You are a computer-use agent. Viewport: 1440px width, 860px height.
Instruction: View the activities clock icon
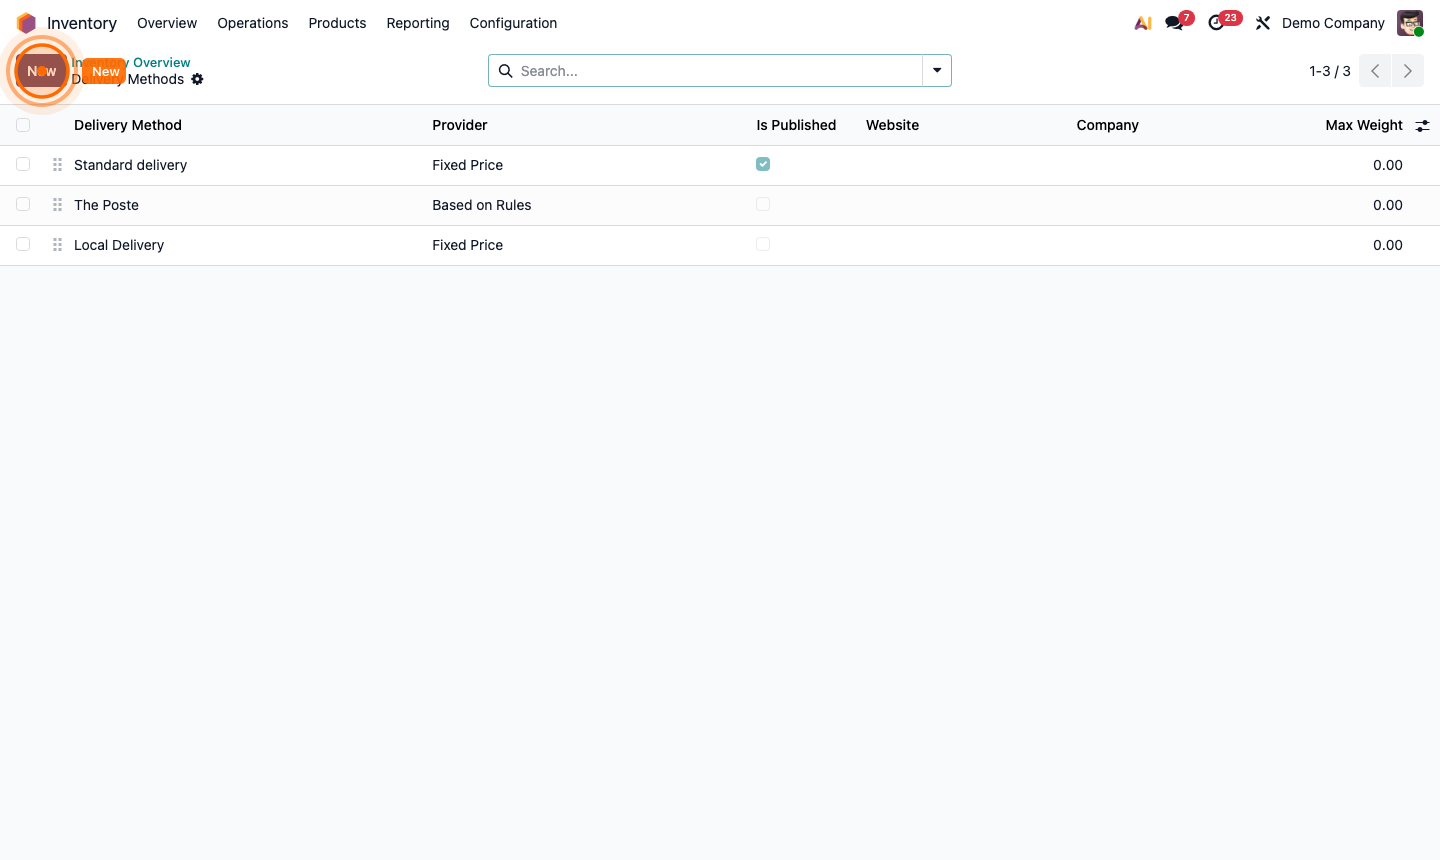pos(1216,23)
